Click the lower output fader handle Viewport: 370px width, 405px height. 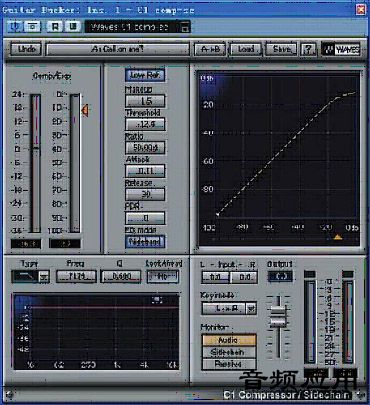tap(278, 322)
